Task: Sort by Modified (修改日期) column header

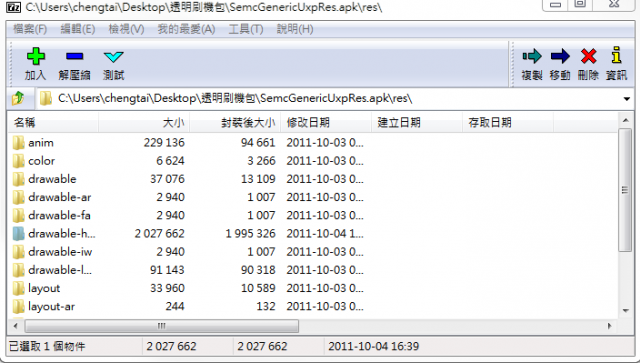Action: tap(326, 122)
